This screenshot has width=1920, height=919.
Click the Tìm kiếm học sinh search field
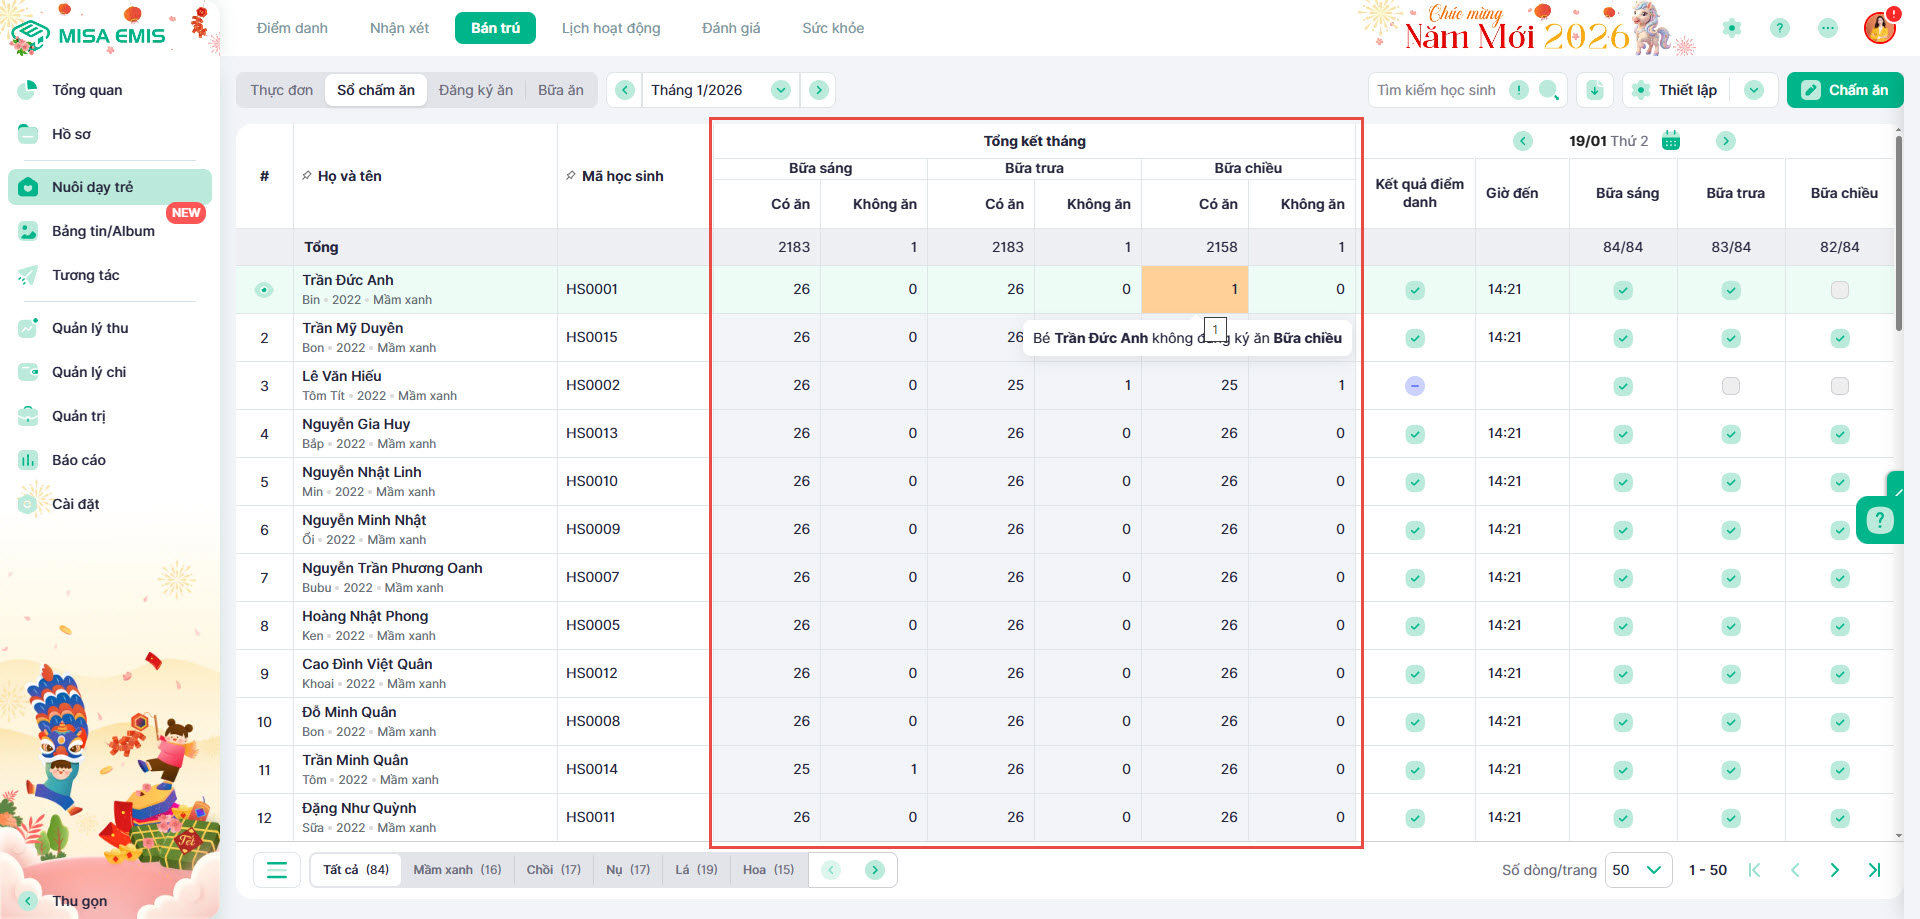click(1436, 90)
